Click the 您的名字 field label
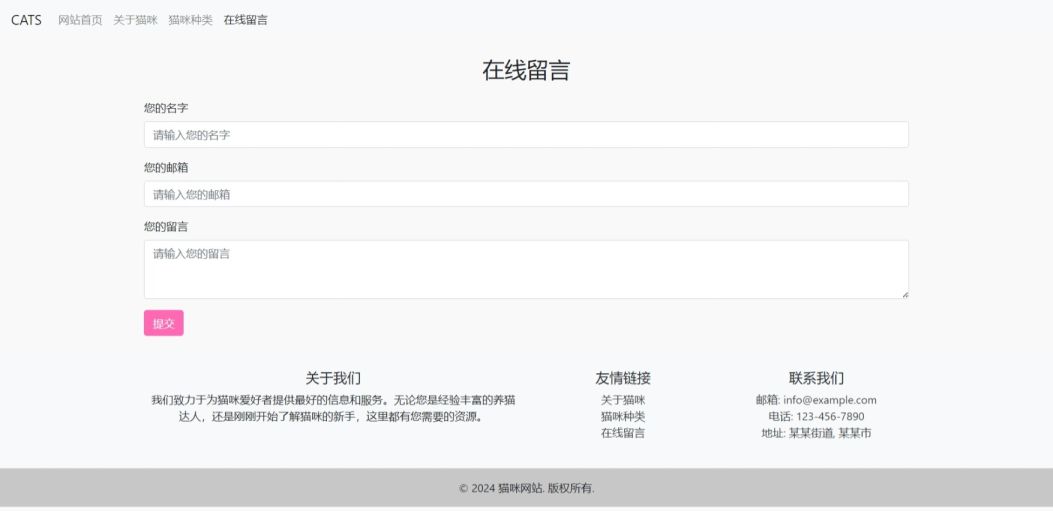This screenshot has width=1053, height=511. coord(166,108)
